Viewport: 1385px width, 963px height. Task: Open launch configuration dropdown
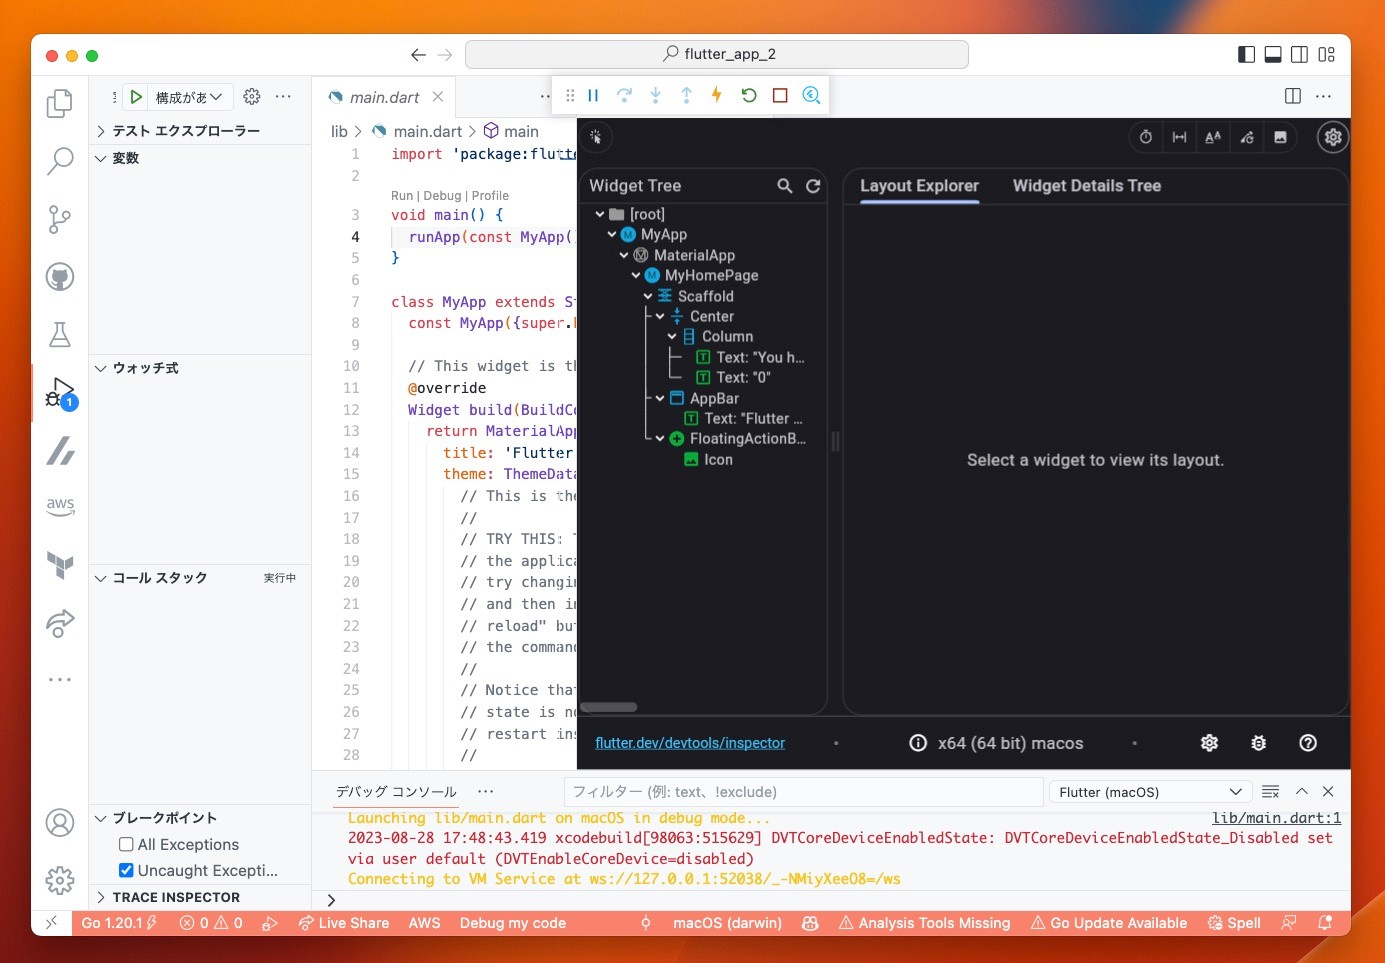189,97
